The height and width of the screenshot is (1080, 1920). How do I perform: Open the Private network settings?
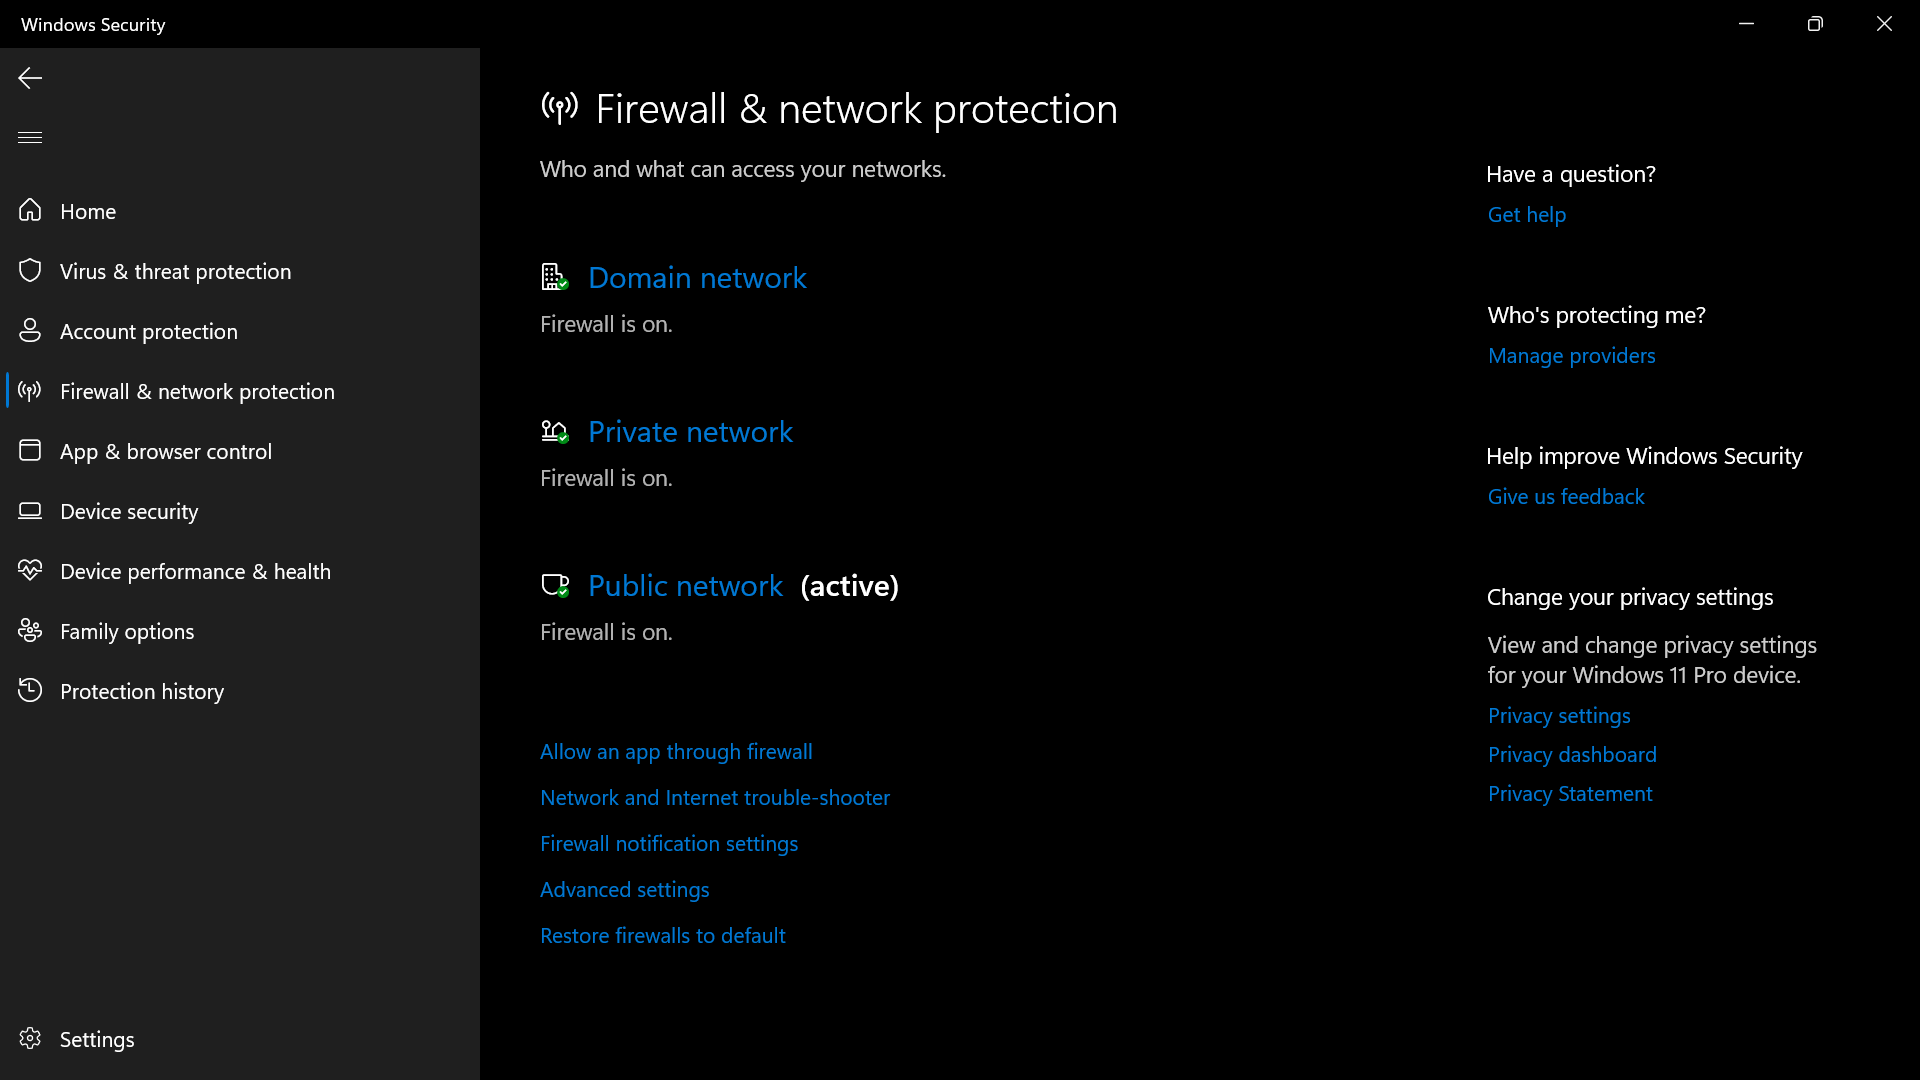click(x=690, y=432)
